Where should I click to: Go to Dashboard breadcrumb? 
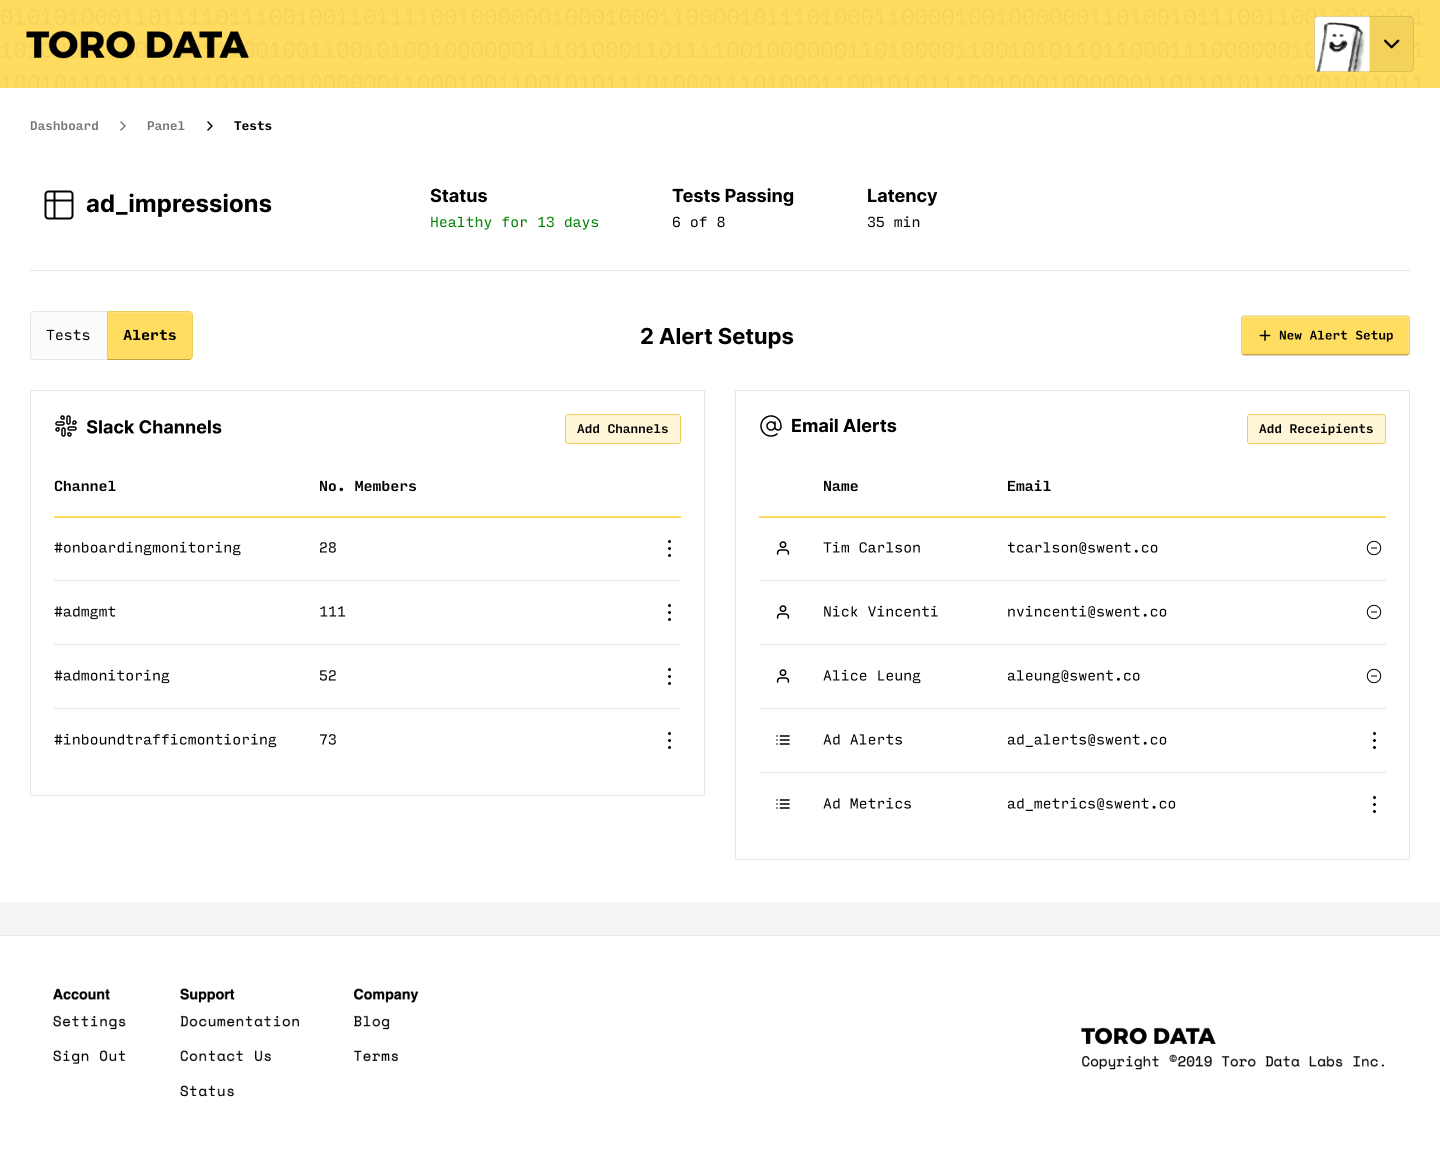click(x=64, y=126)
